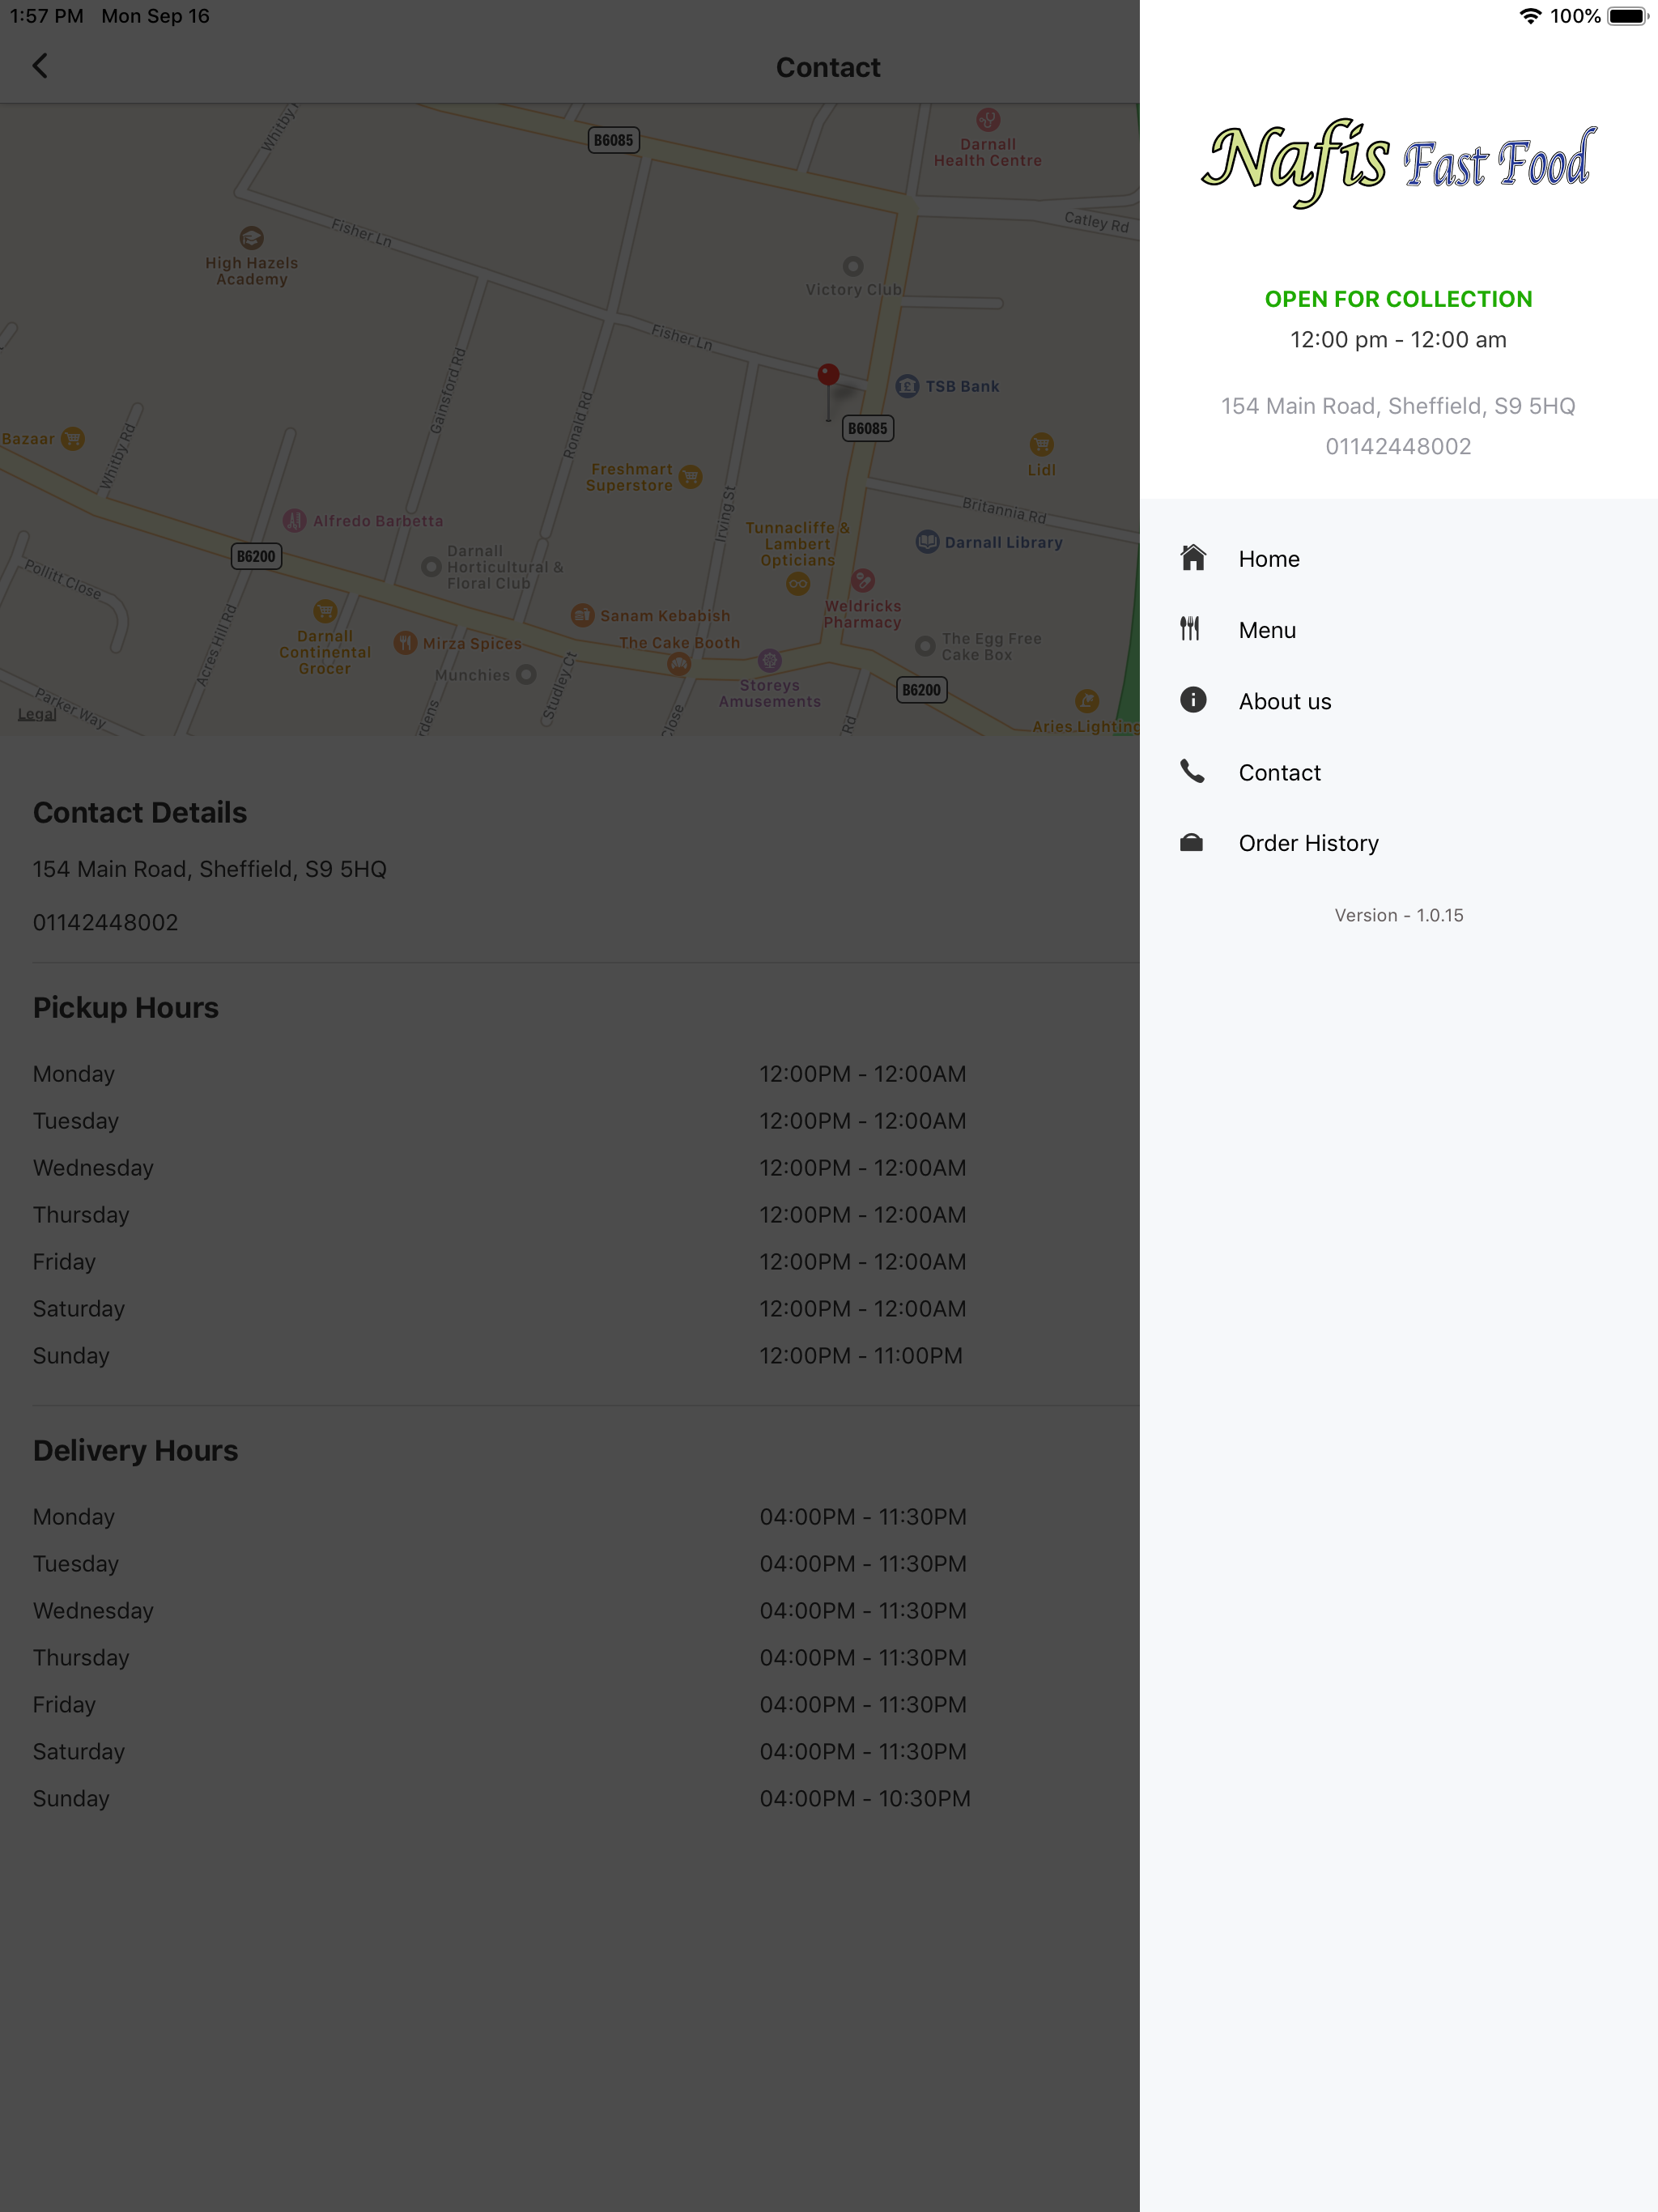Open the Legal link on map
This screenshot has height=2212, width=1658.
(x=37, y=714)
